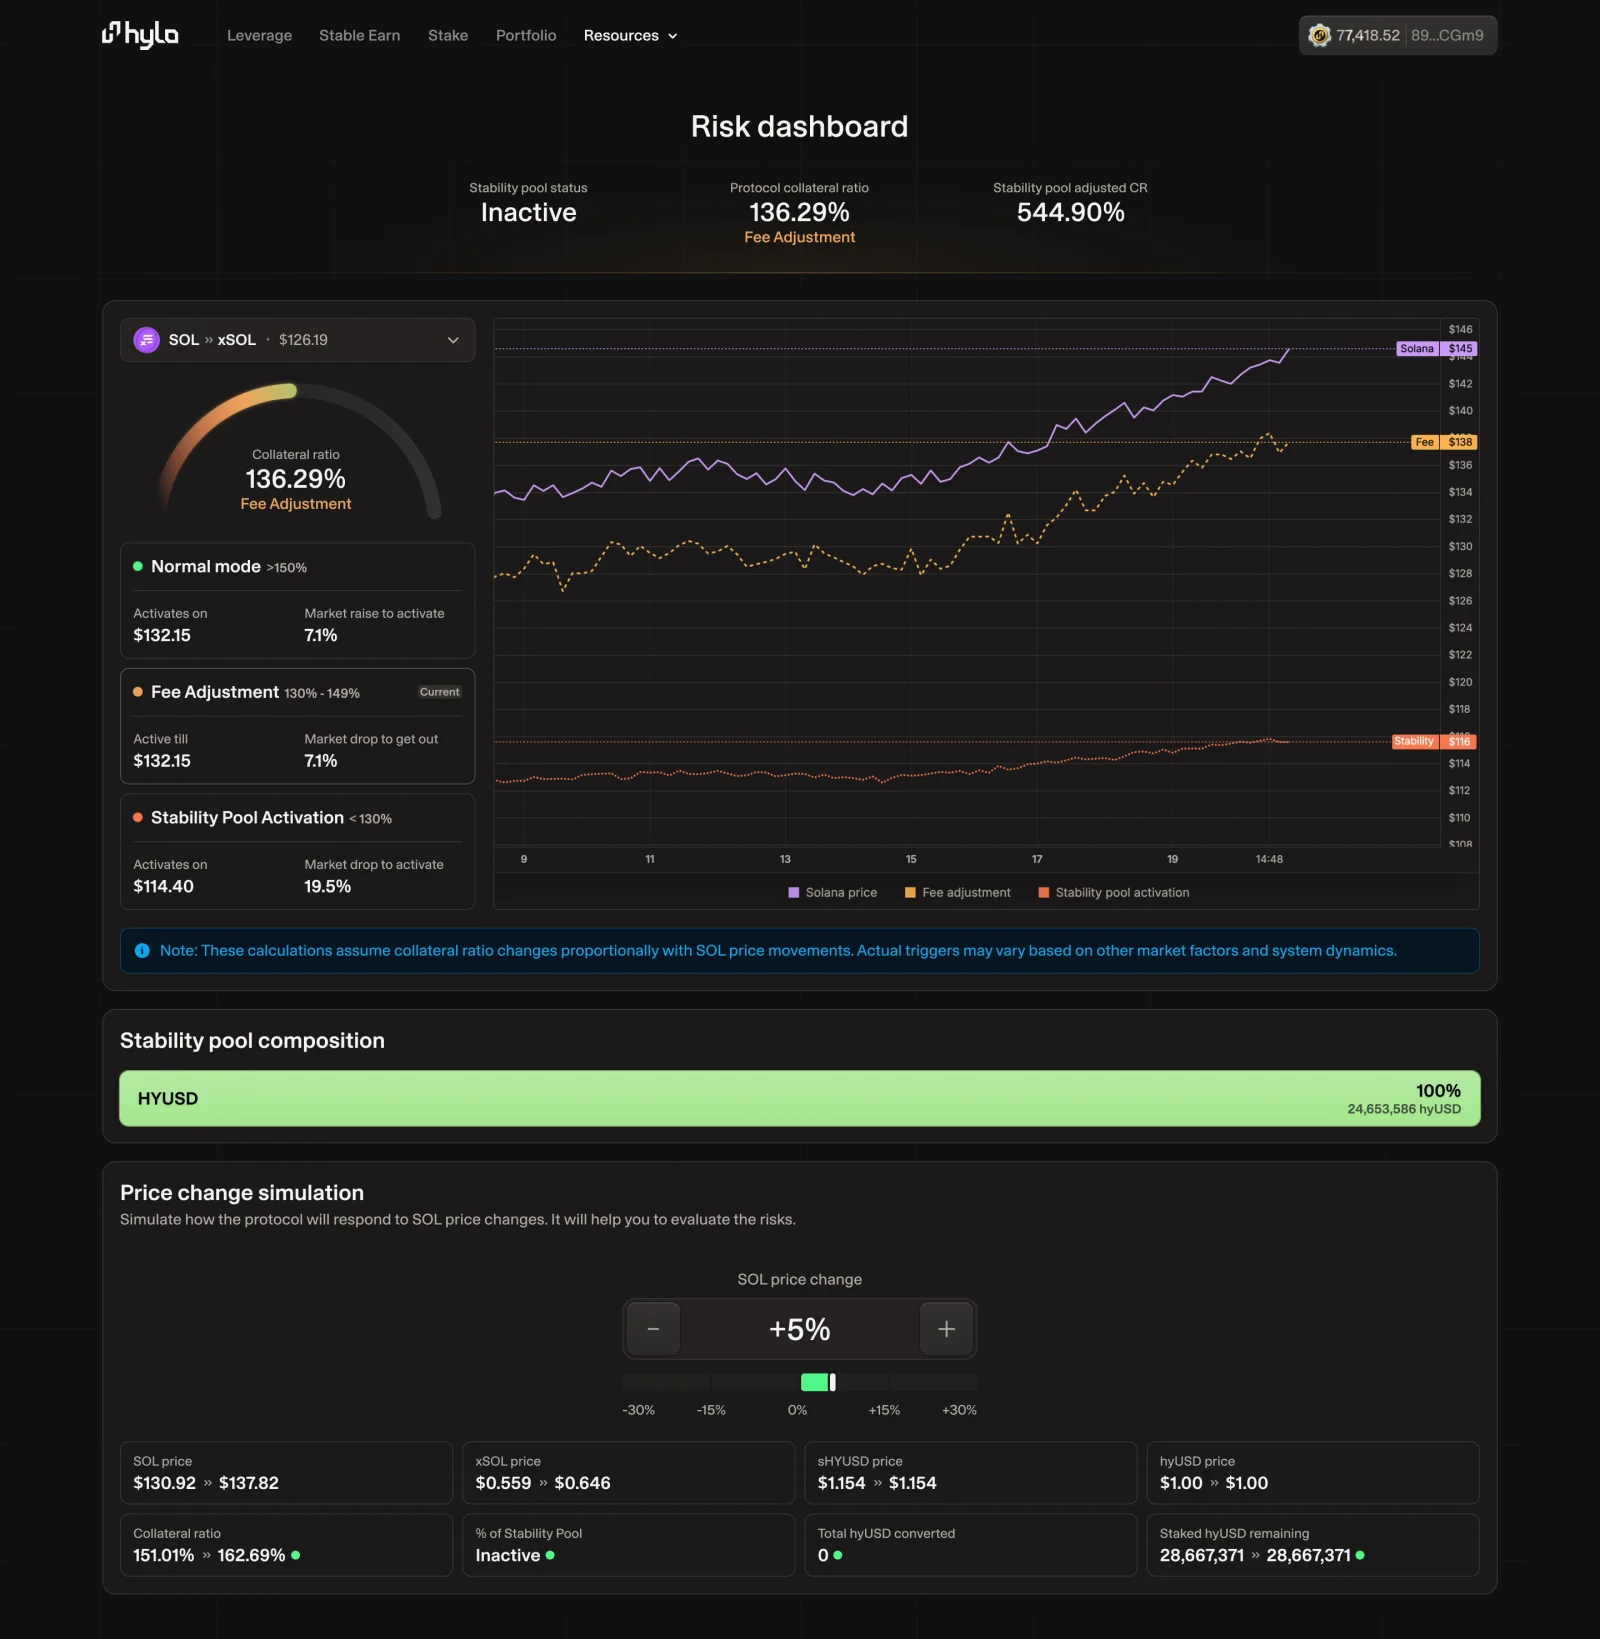Click the sHYUSD price card
The width and height of the screenshot is (1600, 1639).
(970, 1472)
